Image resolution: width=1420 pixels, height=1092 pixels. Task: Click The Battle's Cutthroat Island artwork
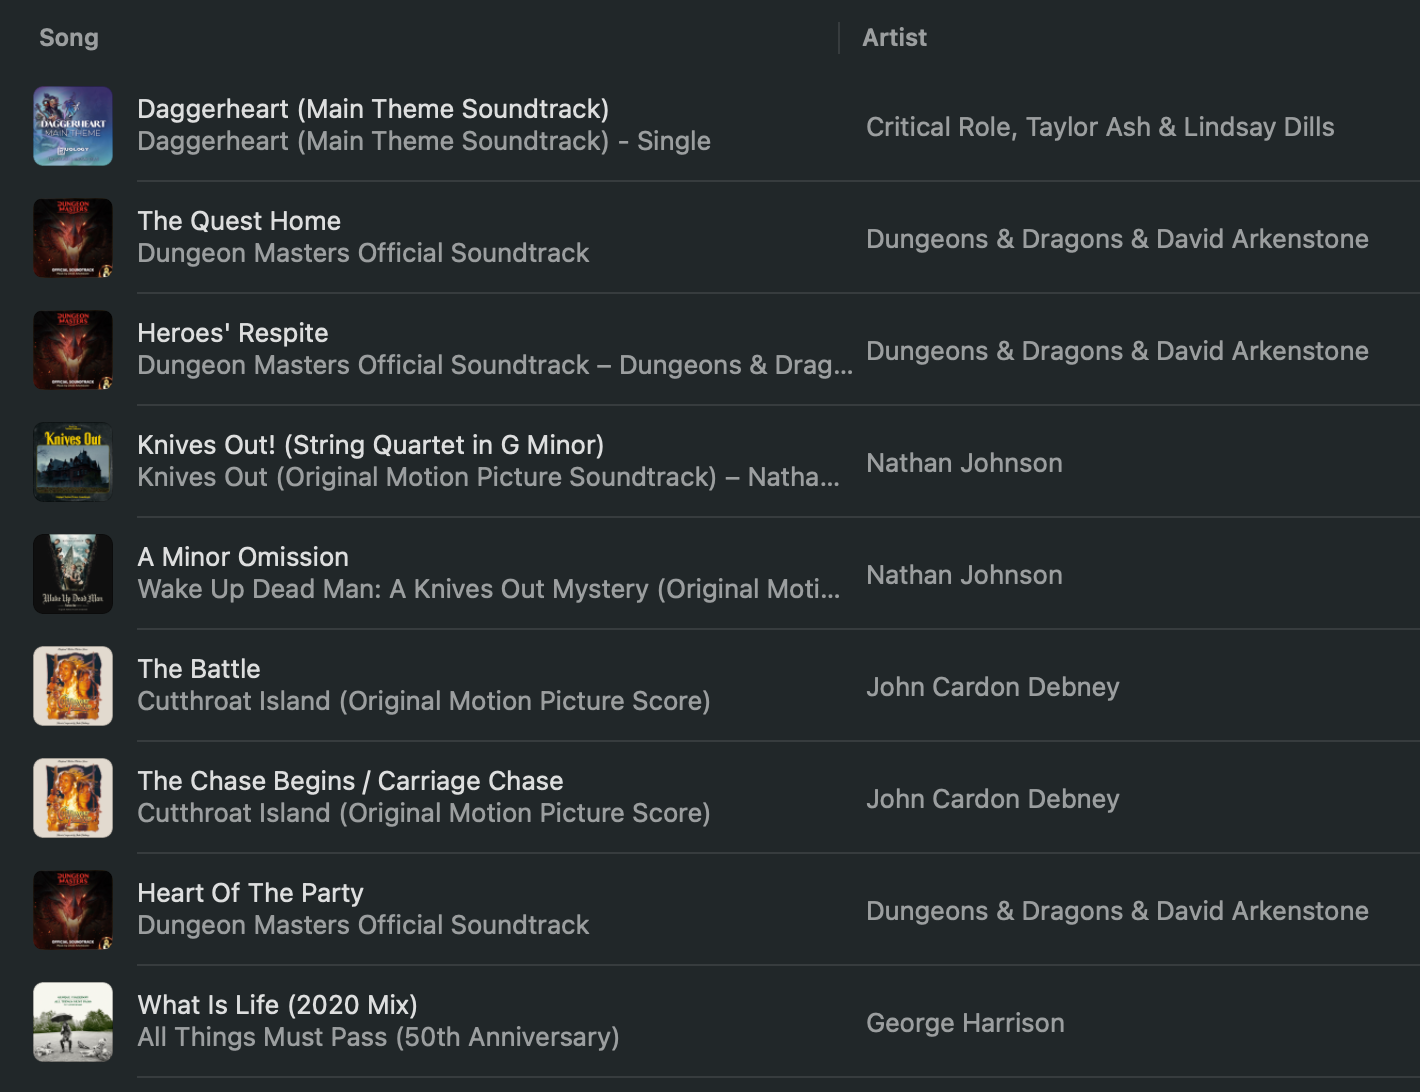point(73,686)
